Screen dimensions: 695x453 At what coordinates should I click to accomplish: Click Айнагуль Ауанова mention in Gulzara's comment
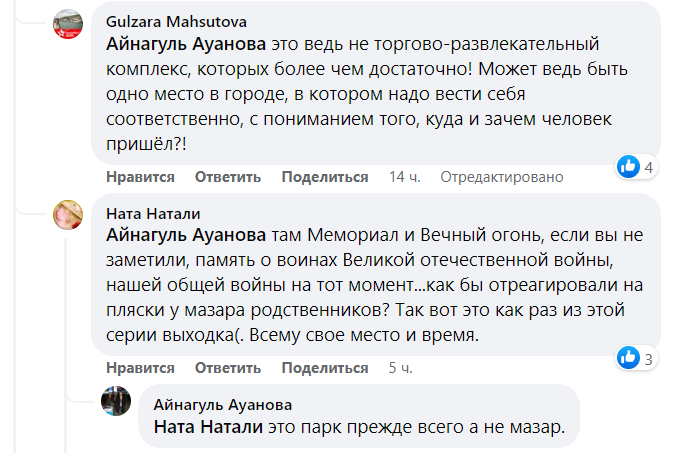tap(186, 45)
